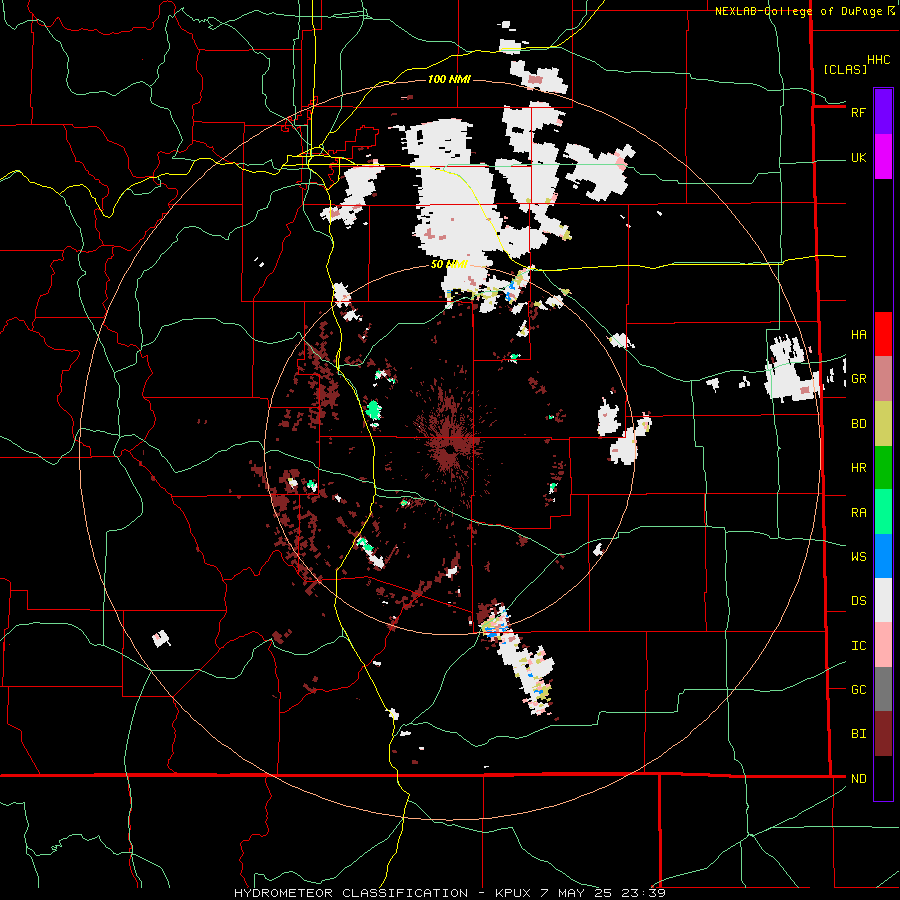Click the RF purple legend swatch

pos(883,112)
